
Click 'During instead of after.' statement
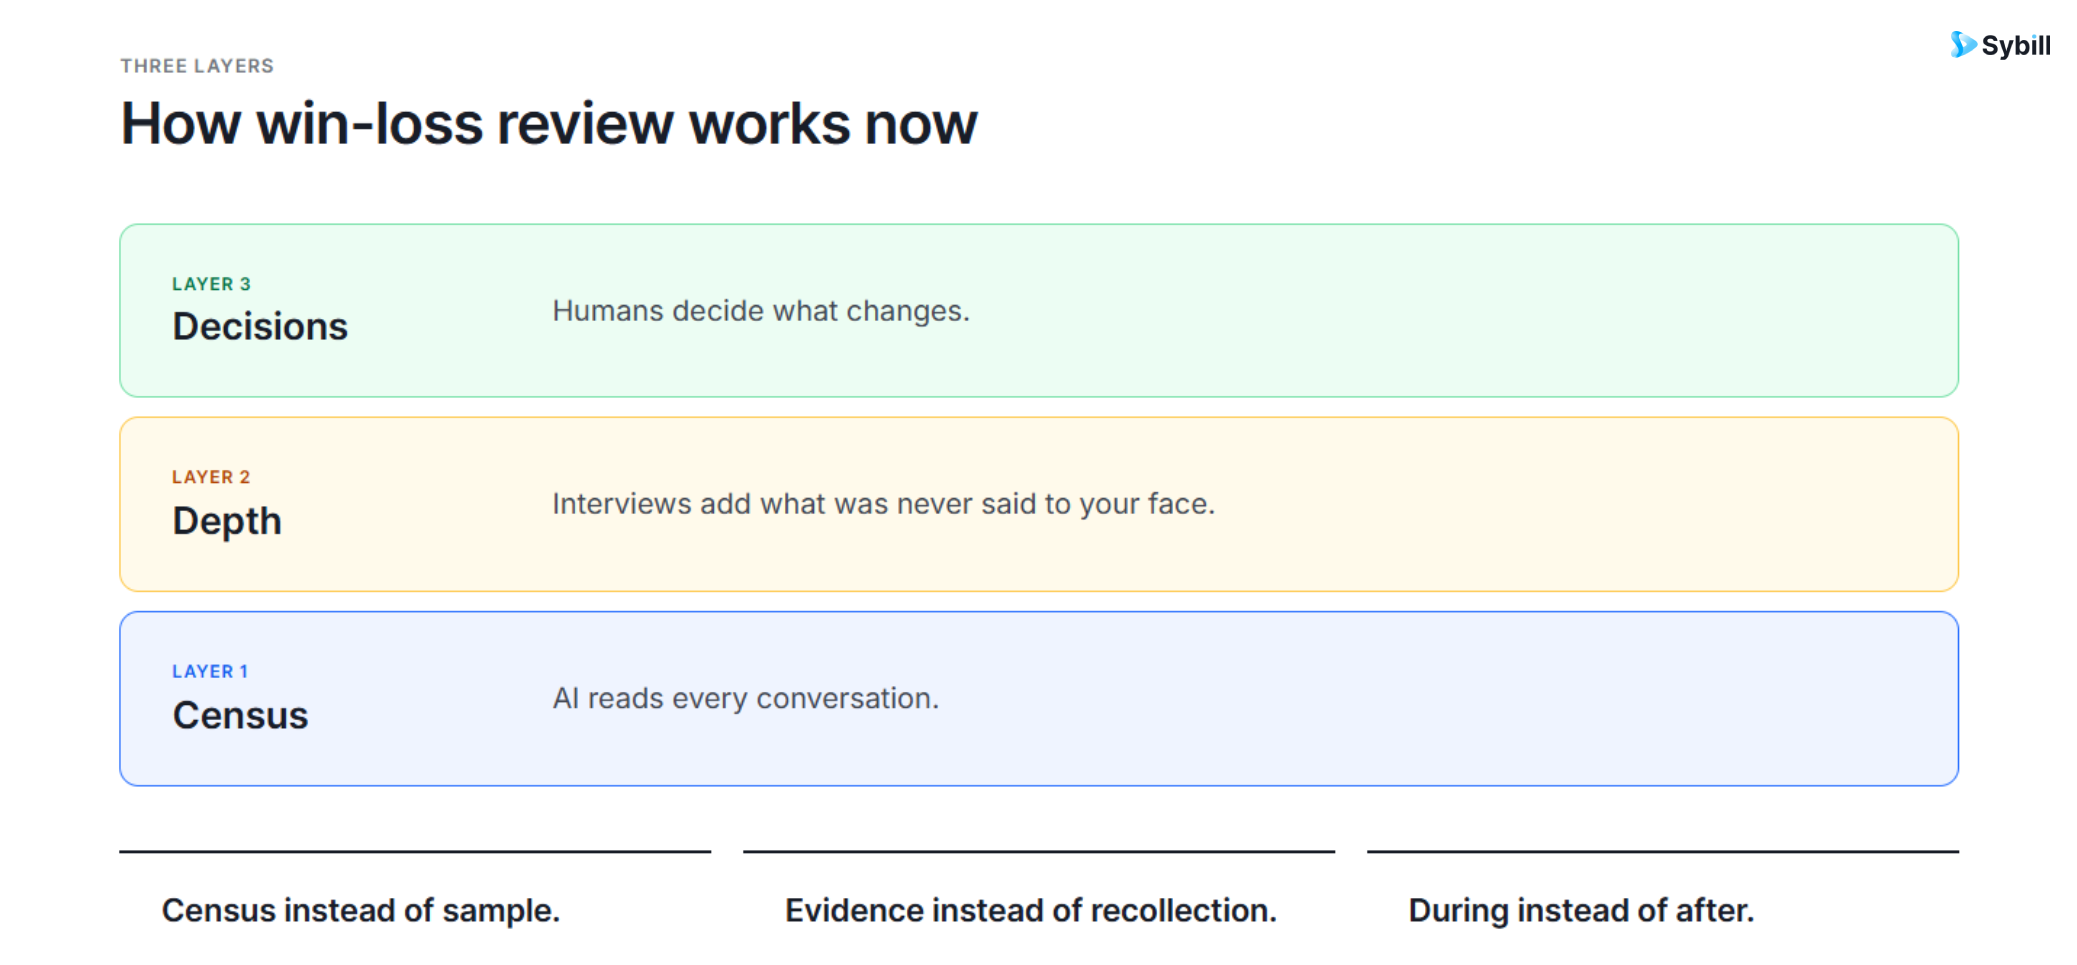[1581, 910]
